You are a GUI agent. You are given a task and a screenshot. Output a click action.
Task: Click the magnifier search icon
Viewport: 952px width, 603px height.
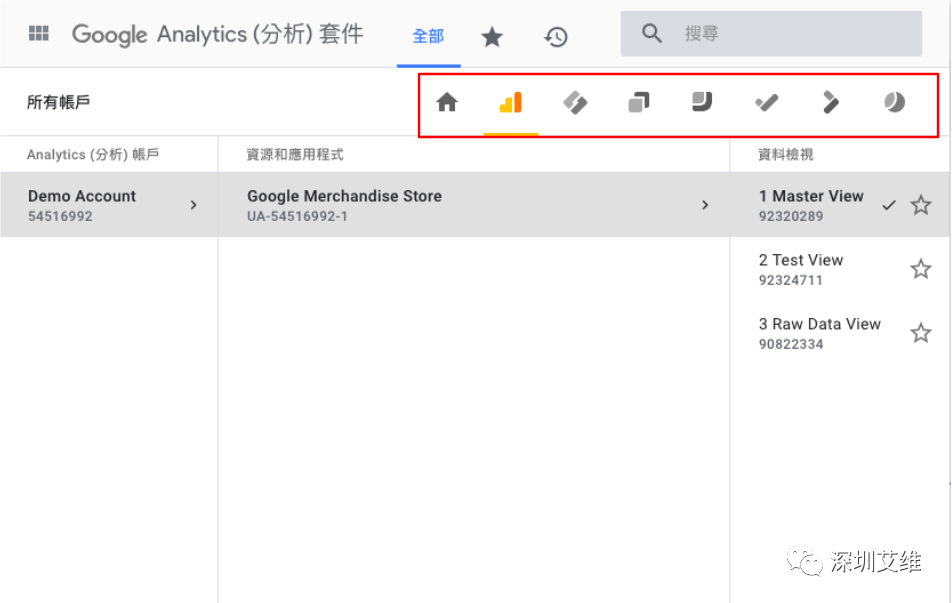pyautogui.click(x=651, y=33)
